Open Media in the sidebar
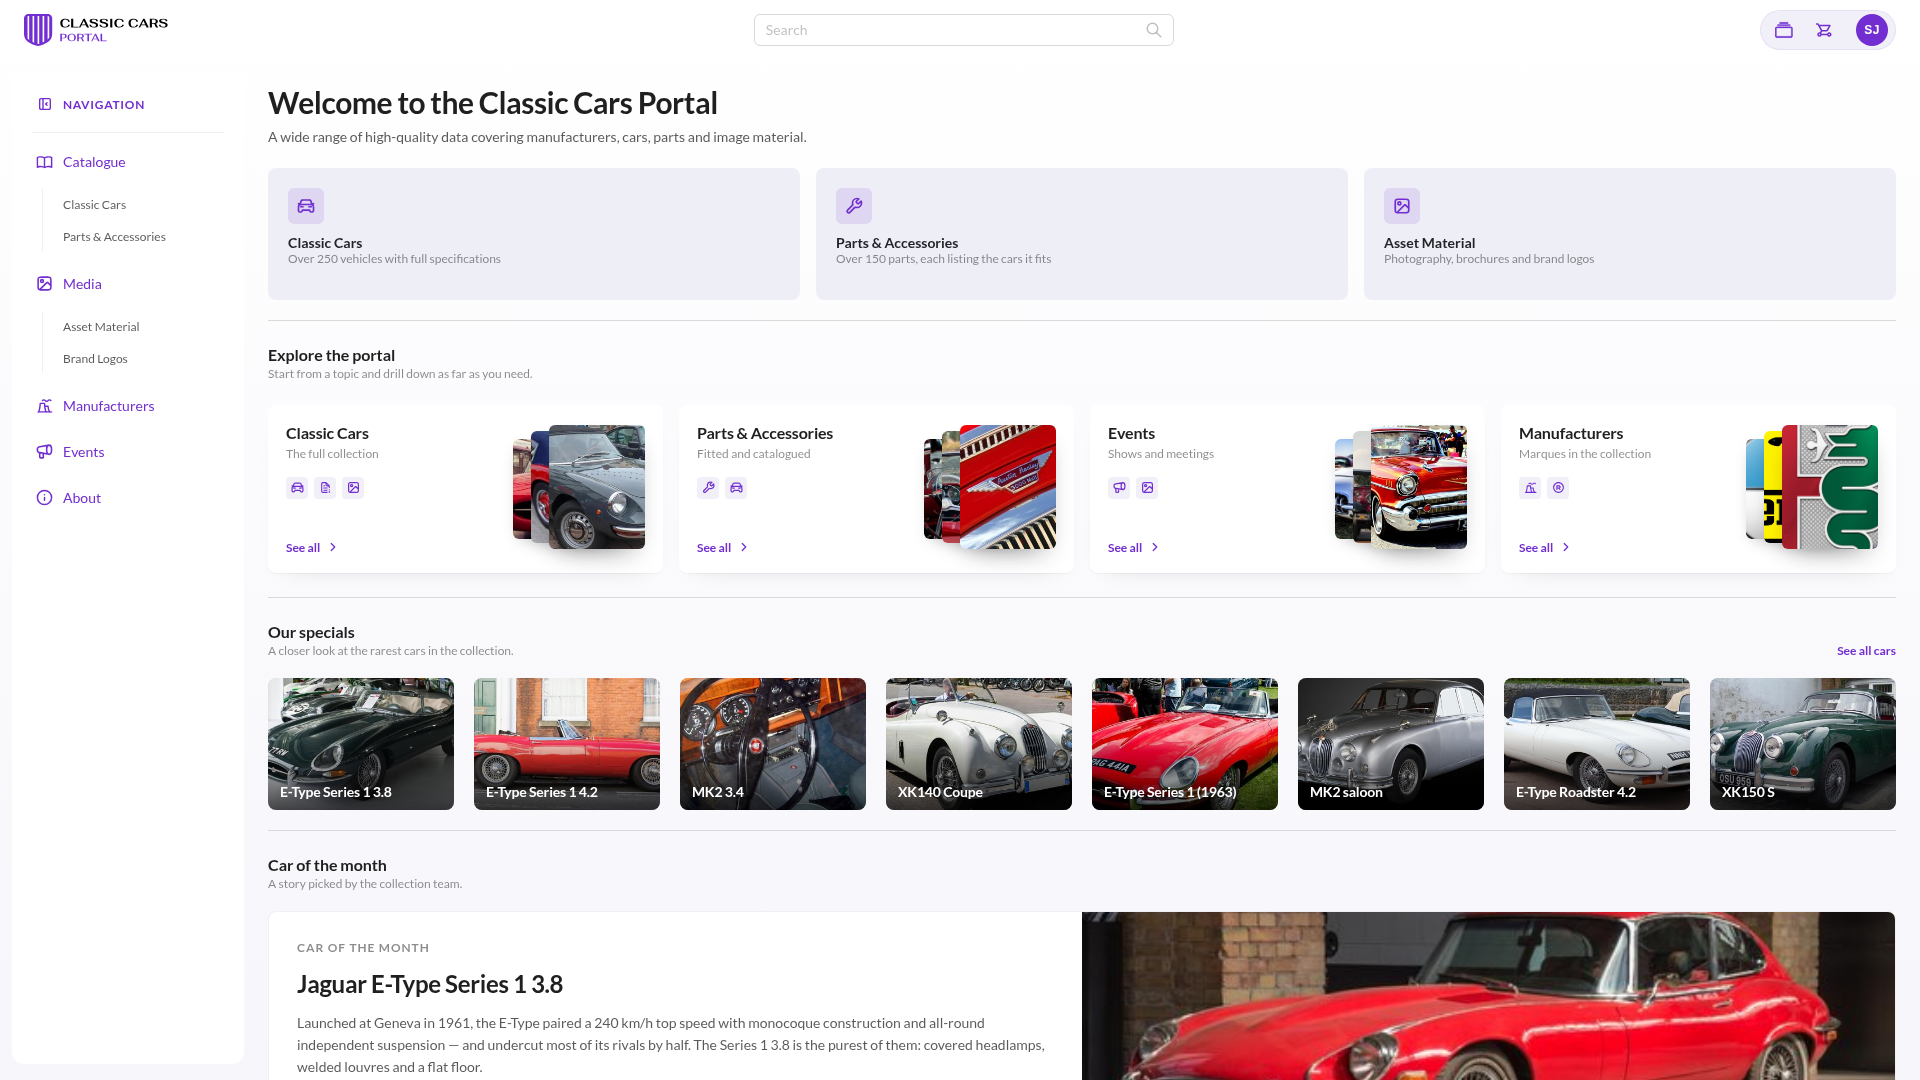1920x1080 pixels. click(82, 284)
